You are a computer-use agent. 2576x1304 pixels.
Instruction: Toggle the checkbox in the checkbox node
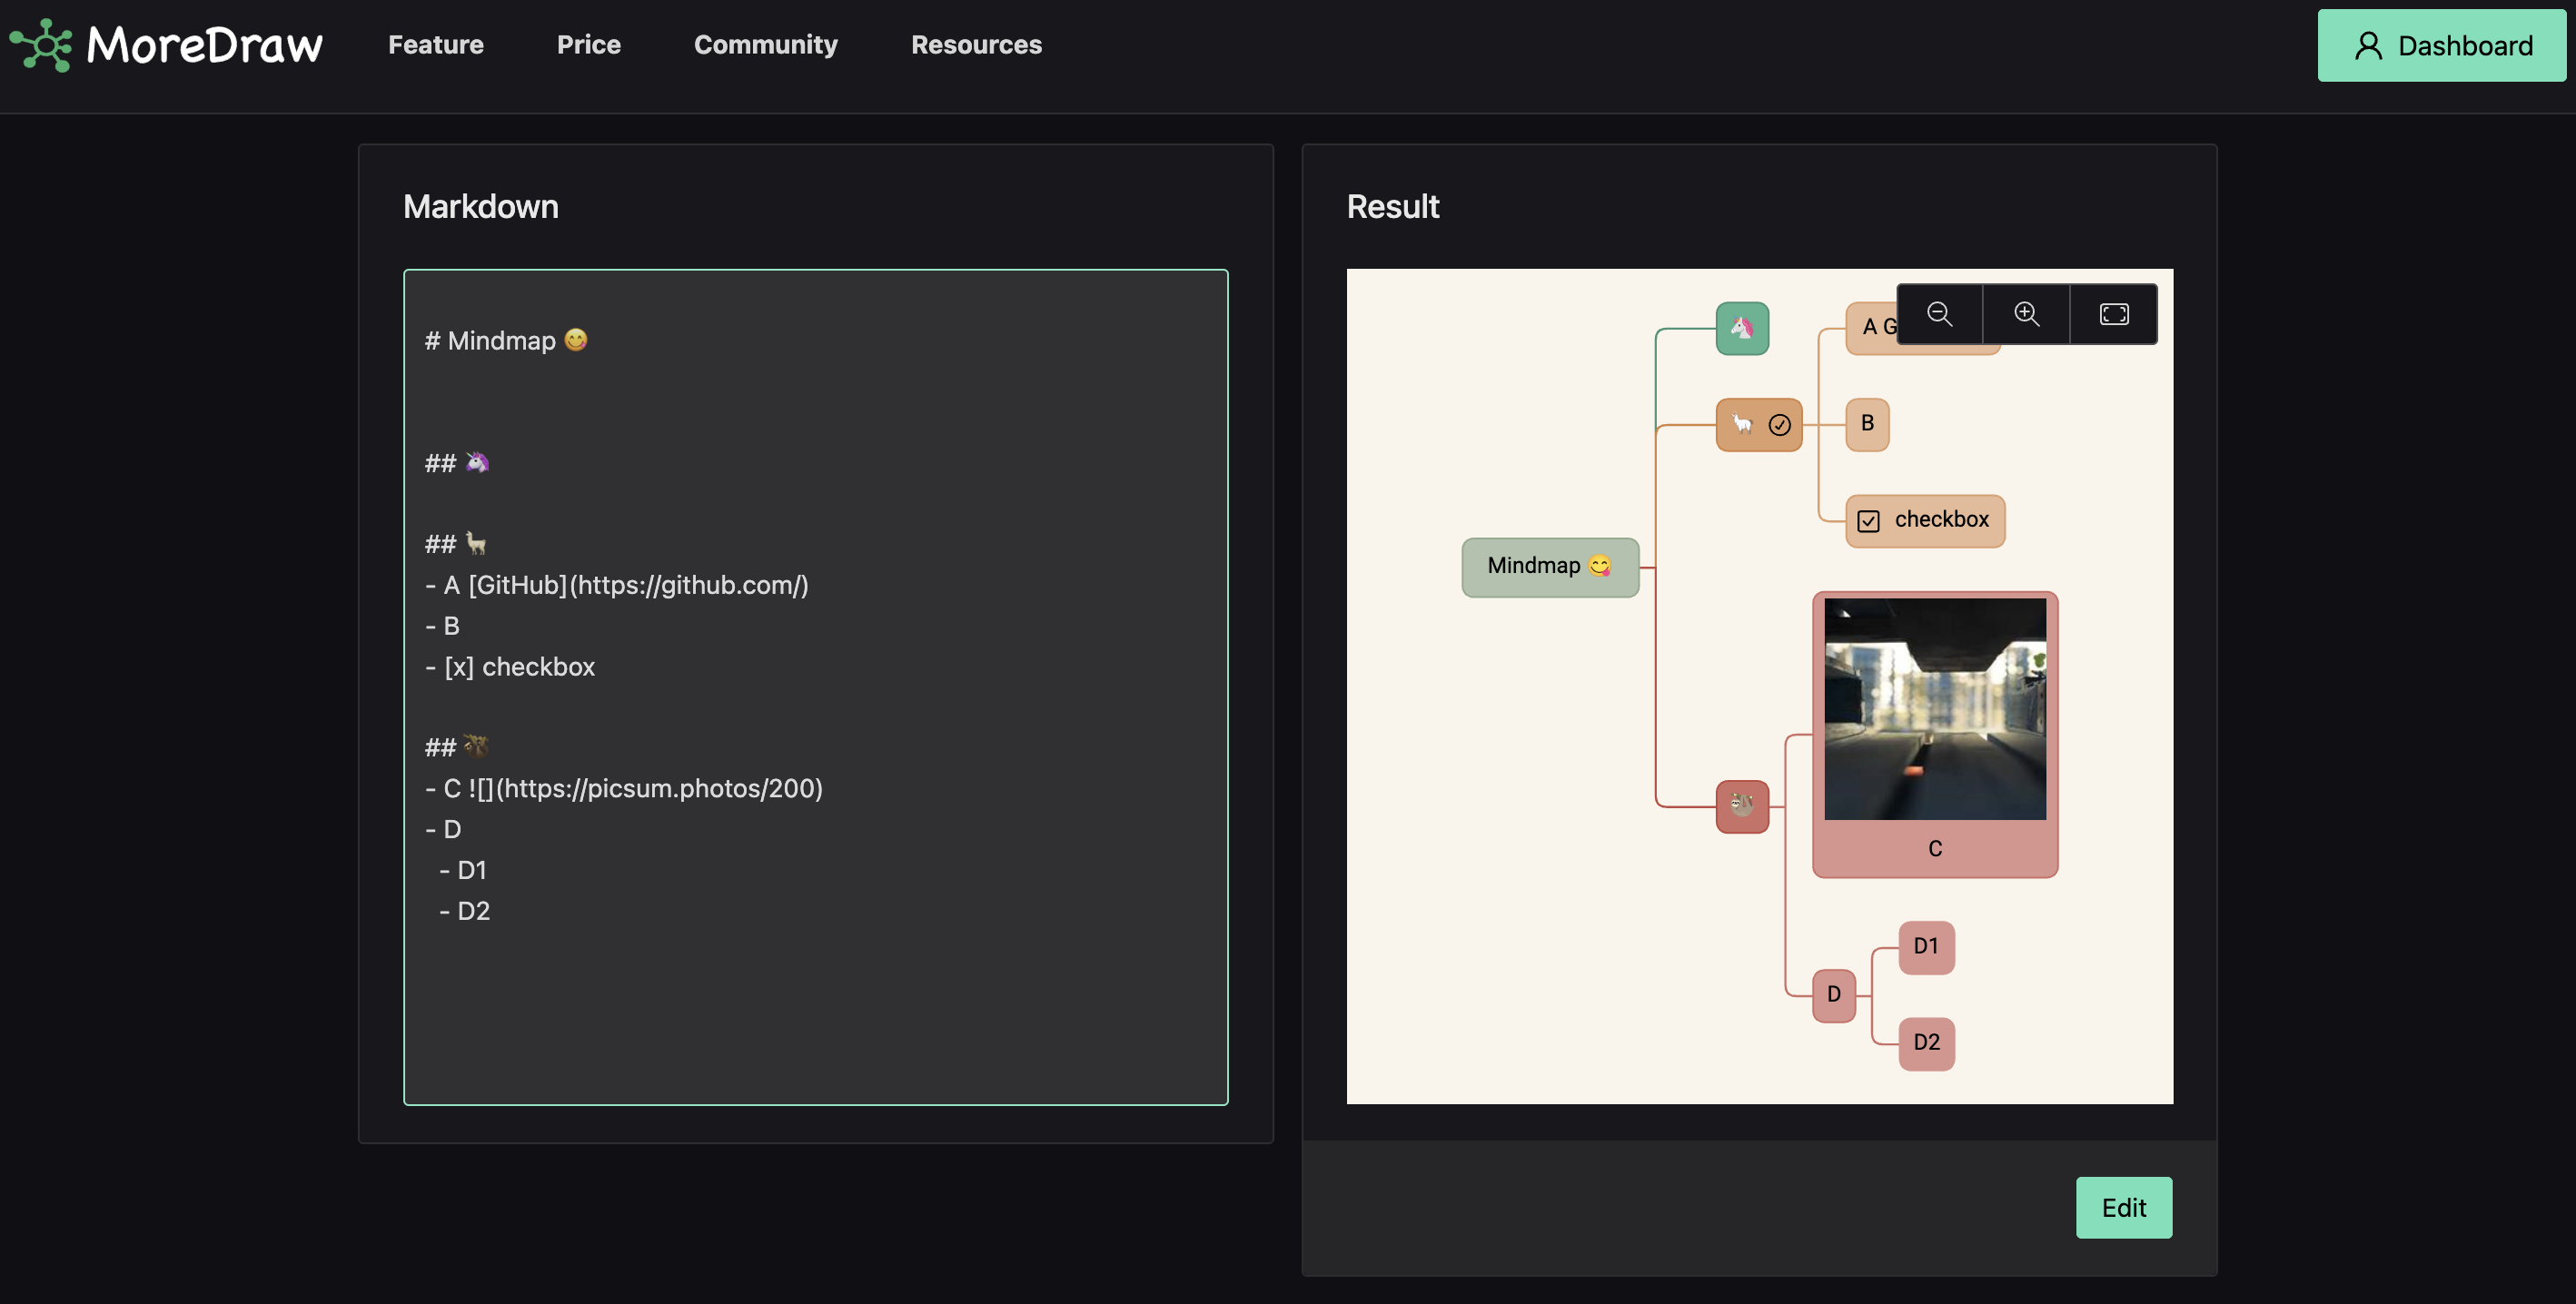pos(1868,521)
